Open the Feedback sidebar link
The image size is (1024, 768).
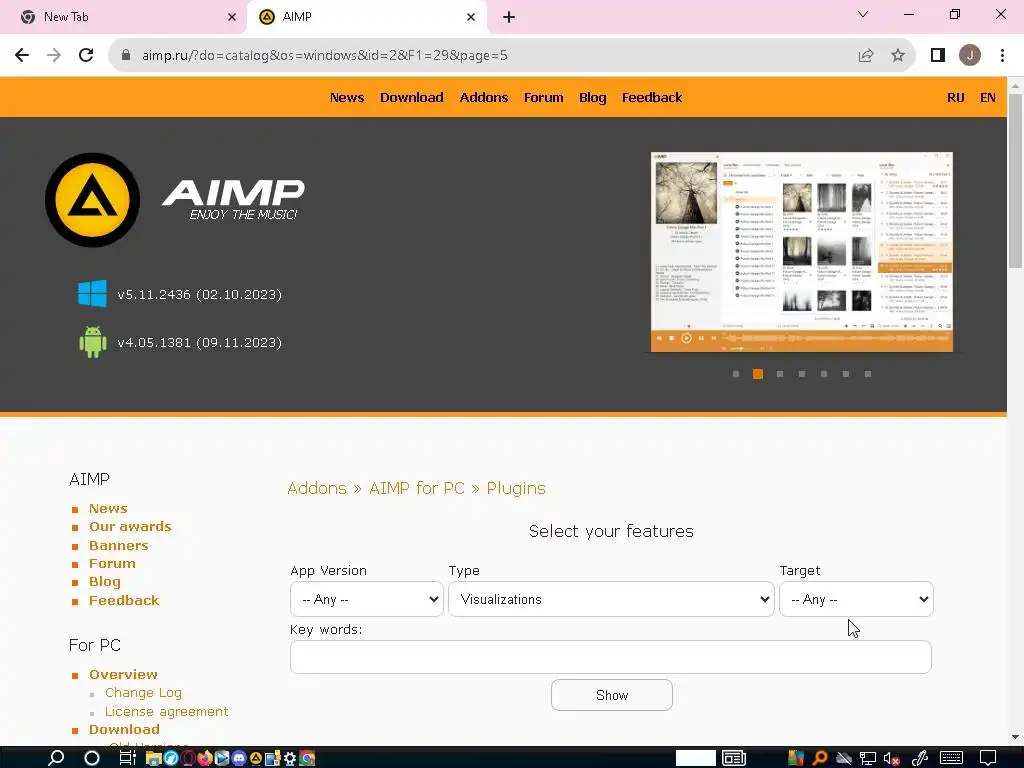[124, 600]
